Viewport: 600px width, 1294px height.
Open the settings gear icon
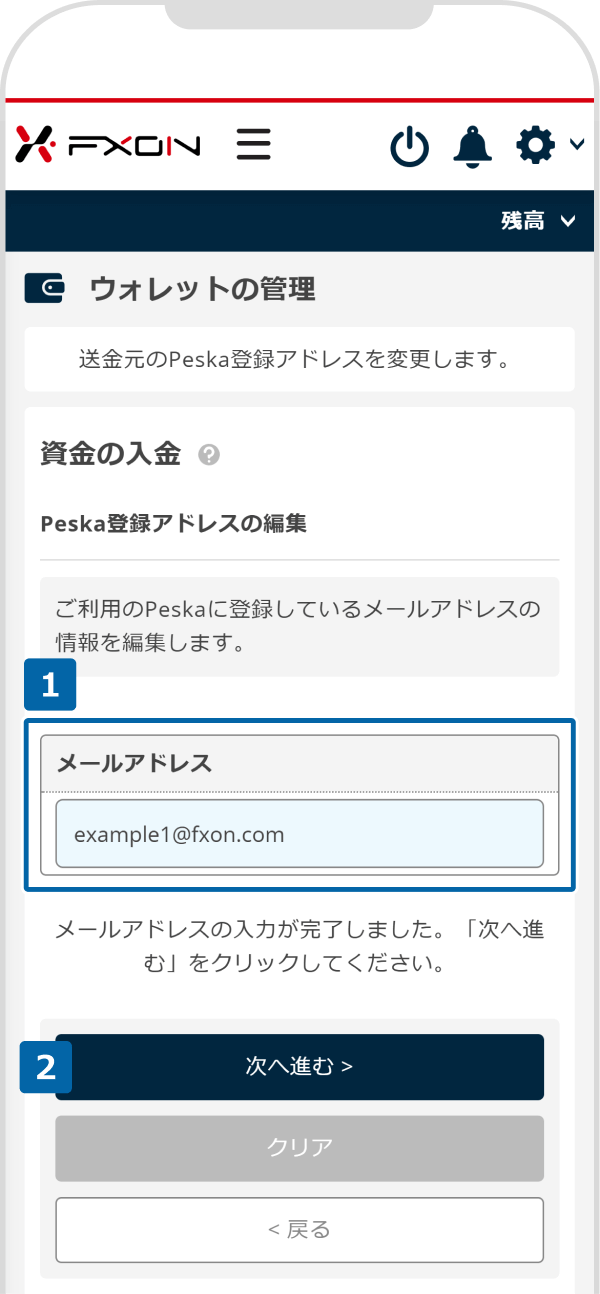(536, 146)
